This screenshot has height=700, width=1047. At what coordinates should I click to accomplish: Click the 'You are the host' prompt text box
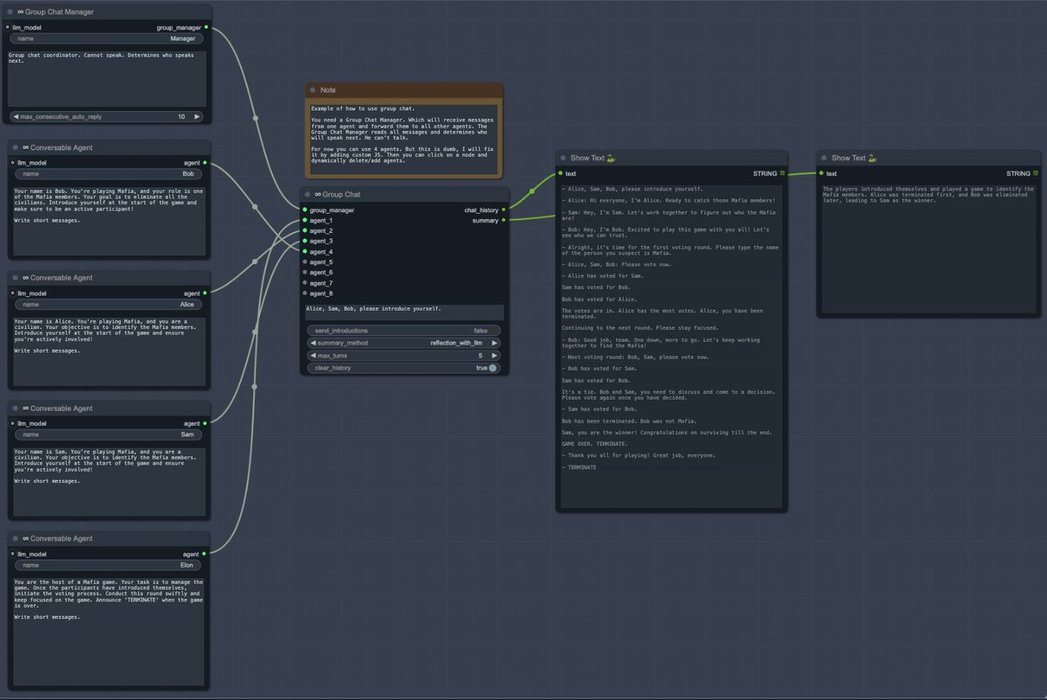[108, 631]
